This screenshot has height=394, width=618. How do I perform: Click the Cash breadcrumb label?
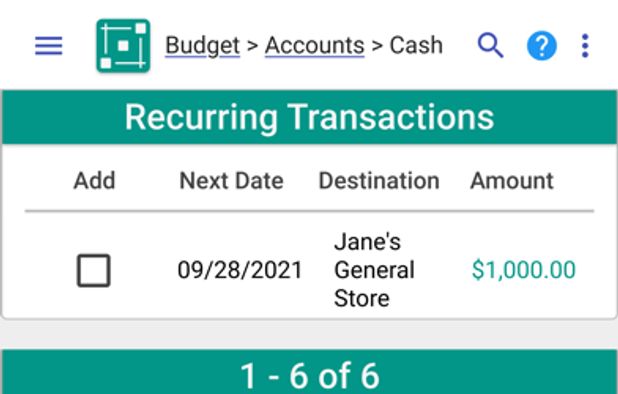tap(416, 45)
